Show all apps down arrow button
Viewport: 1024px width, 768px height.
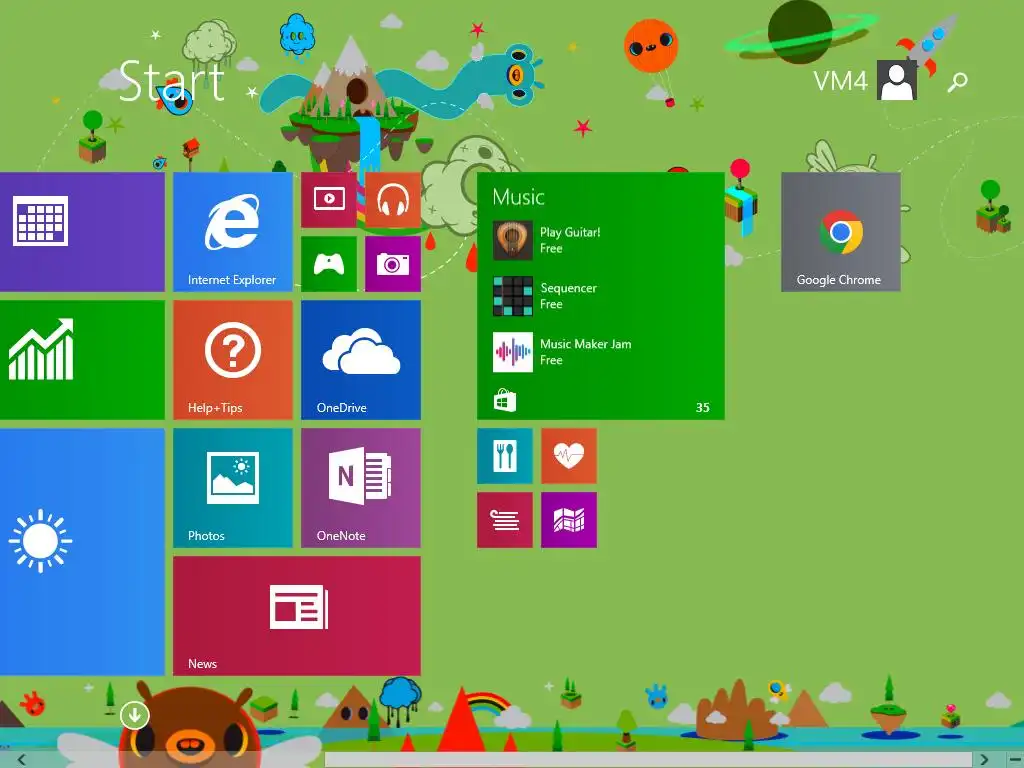pyautogui.click(x=135, y=716)
